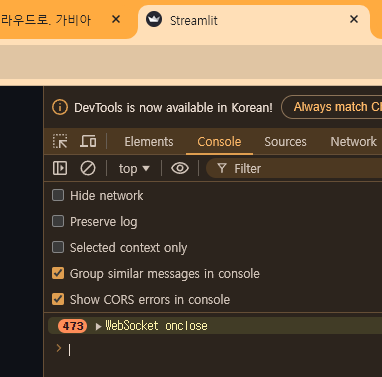Focus the console Filter input field

(x=294, y=168)
